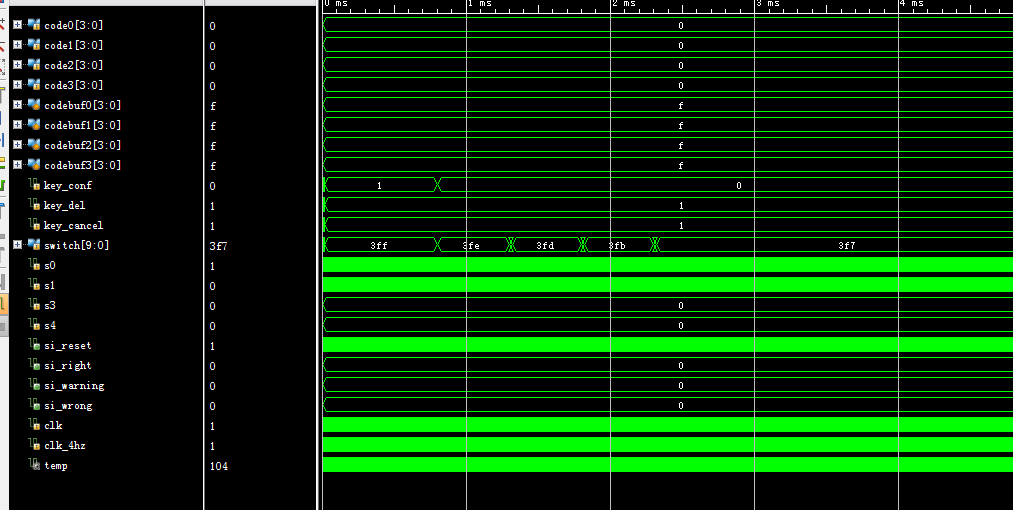Click the signal icon beside s0
The width and height of the screenshot is (1013, 510).
34,265
